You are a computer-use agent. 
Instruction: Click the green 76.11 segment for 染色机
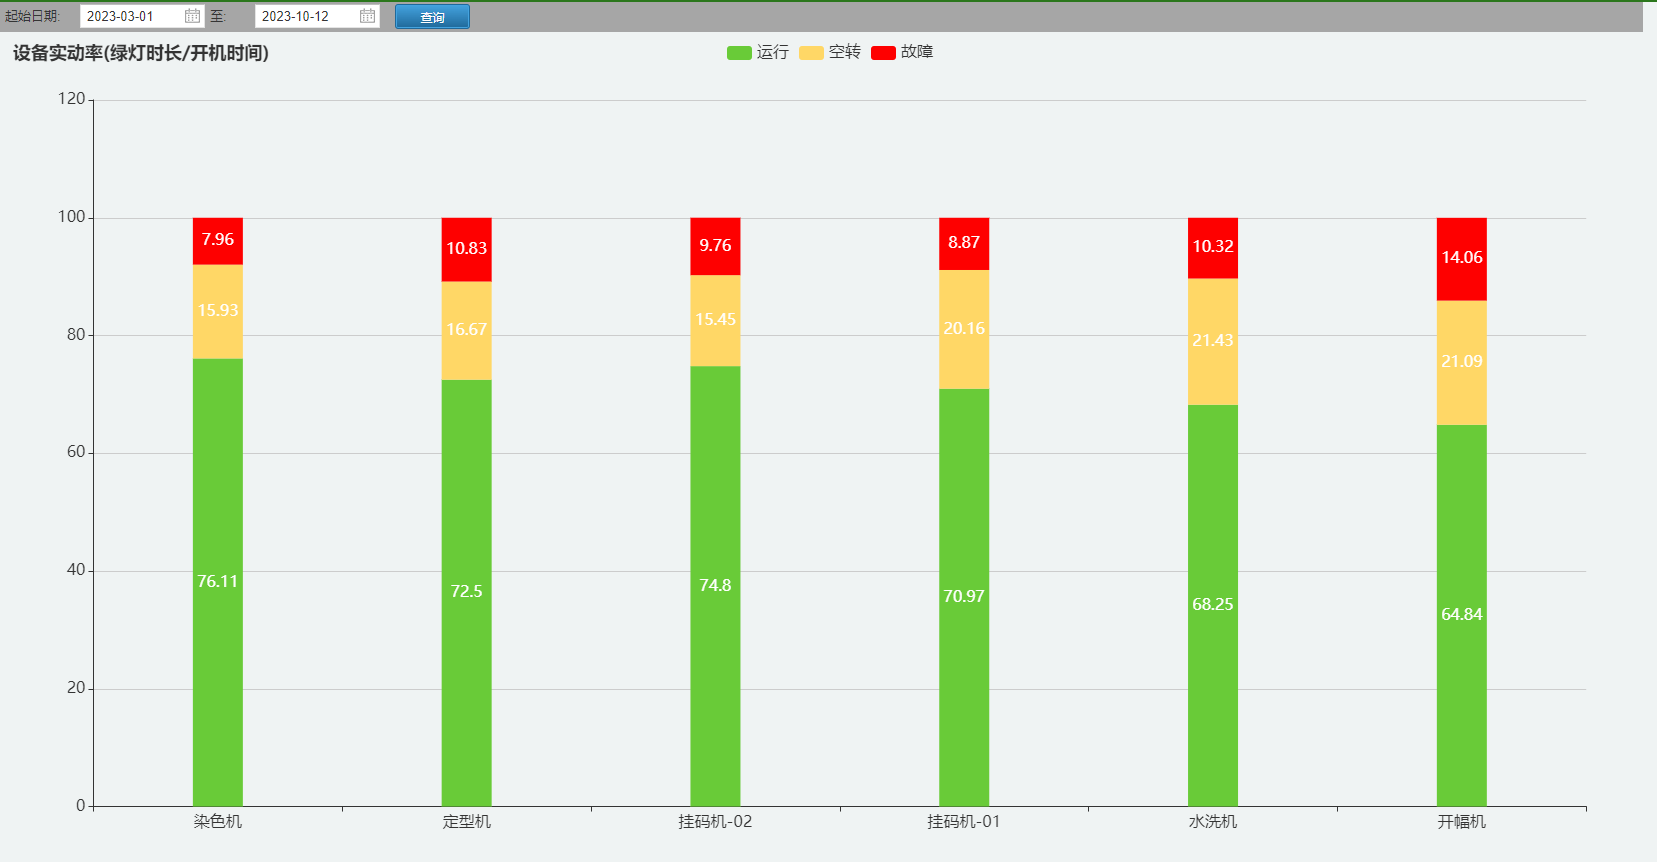218,582
